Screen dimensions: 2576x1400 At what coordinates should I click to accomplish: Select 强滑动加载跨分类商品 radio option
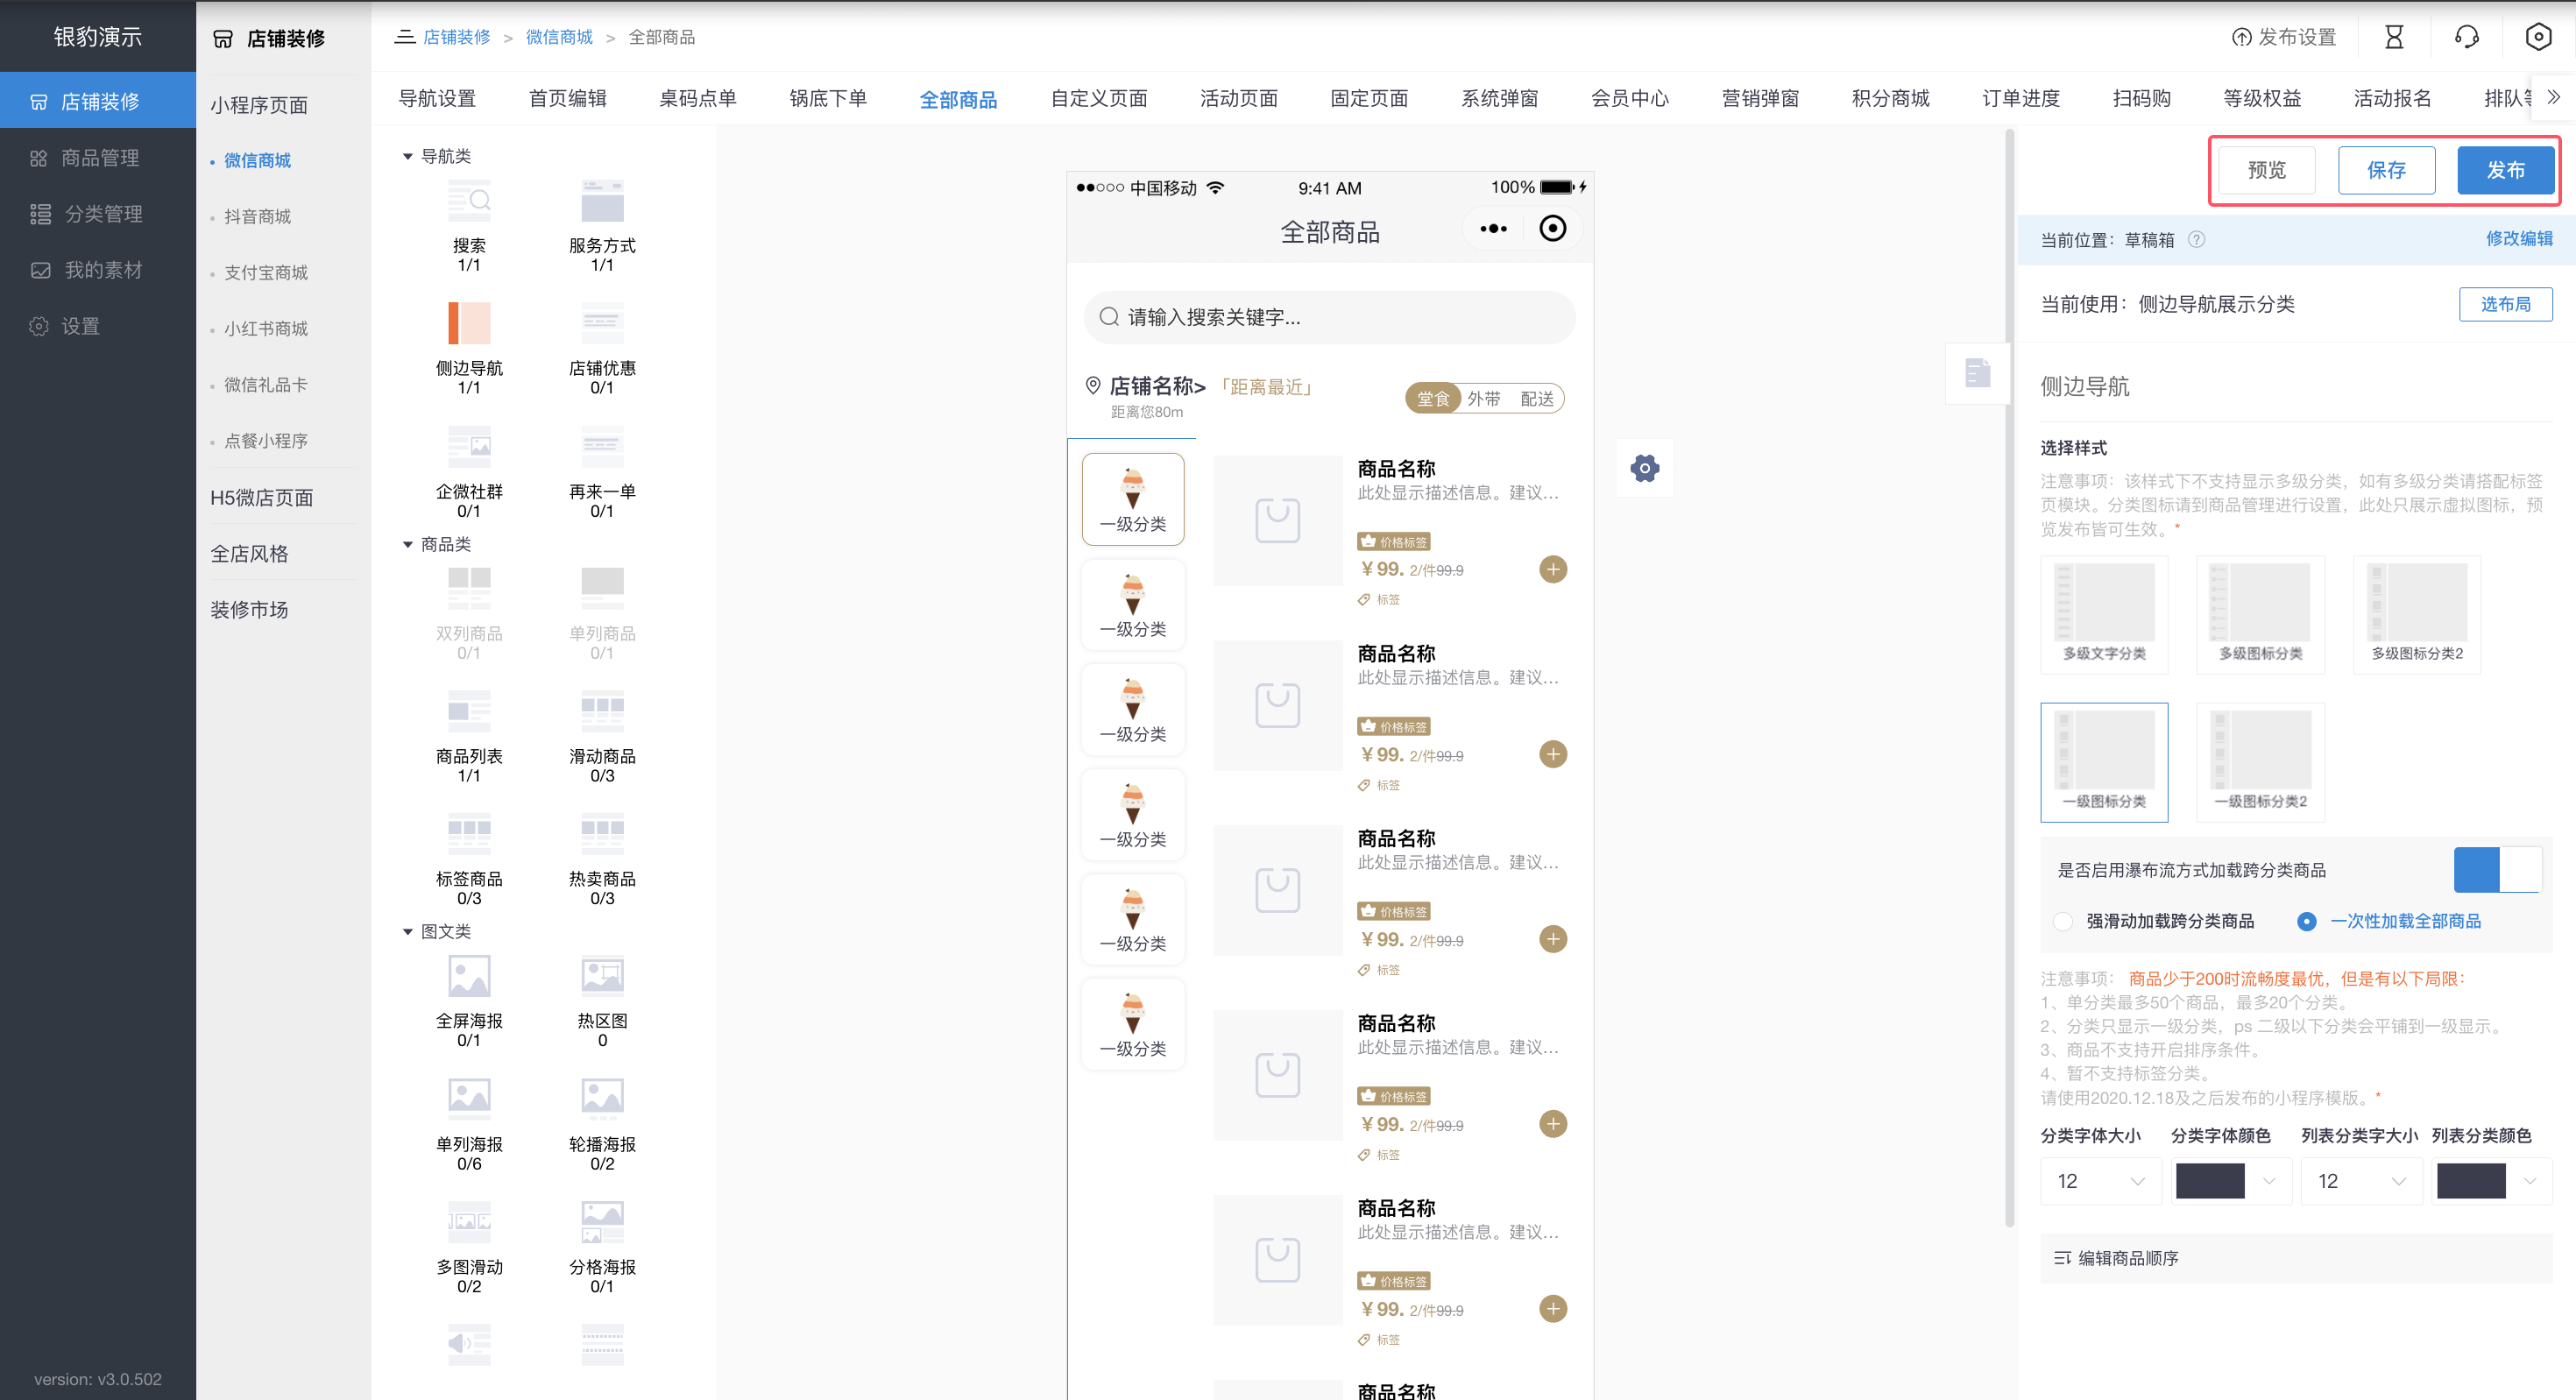coord(2063,922)
